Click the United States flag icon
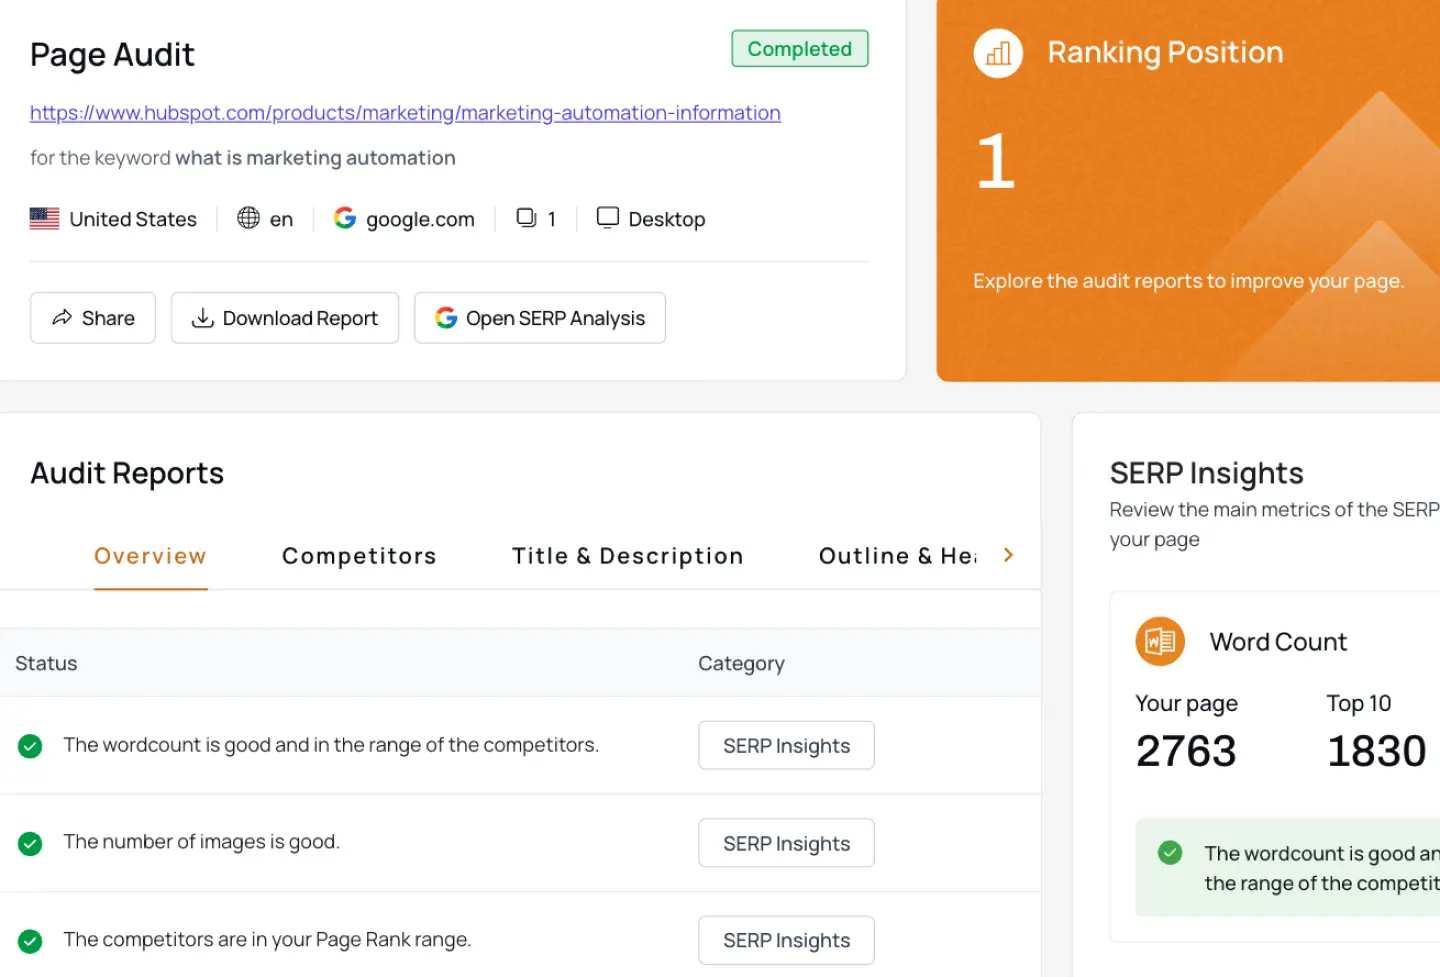This screenshot has width=1440, height=977. tap(45, 219)
